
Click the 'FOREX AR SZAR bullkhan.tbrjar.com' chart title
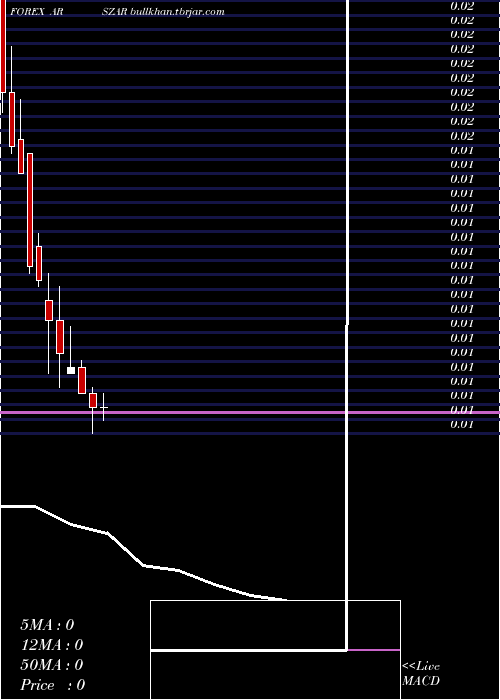pyautogui.click(x=117, y=12)
